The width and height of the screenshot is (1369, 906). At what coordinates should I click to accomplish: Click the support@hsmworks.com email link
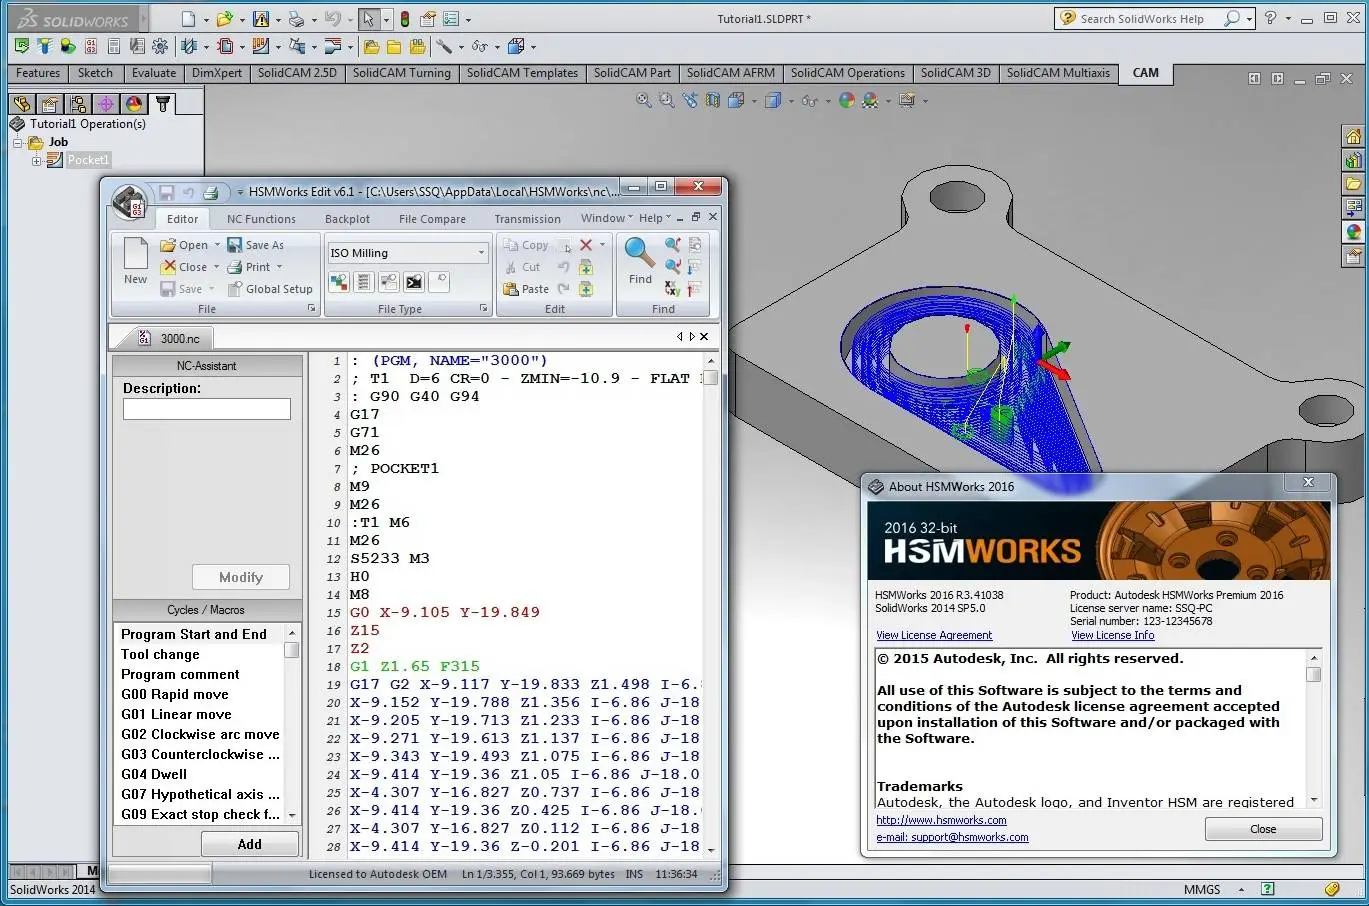(x=952, y=837)
